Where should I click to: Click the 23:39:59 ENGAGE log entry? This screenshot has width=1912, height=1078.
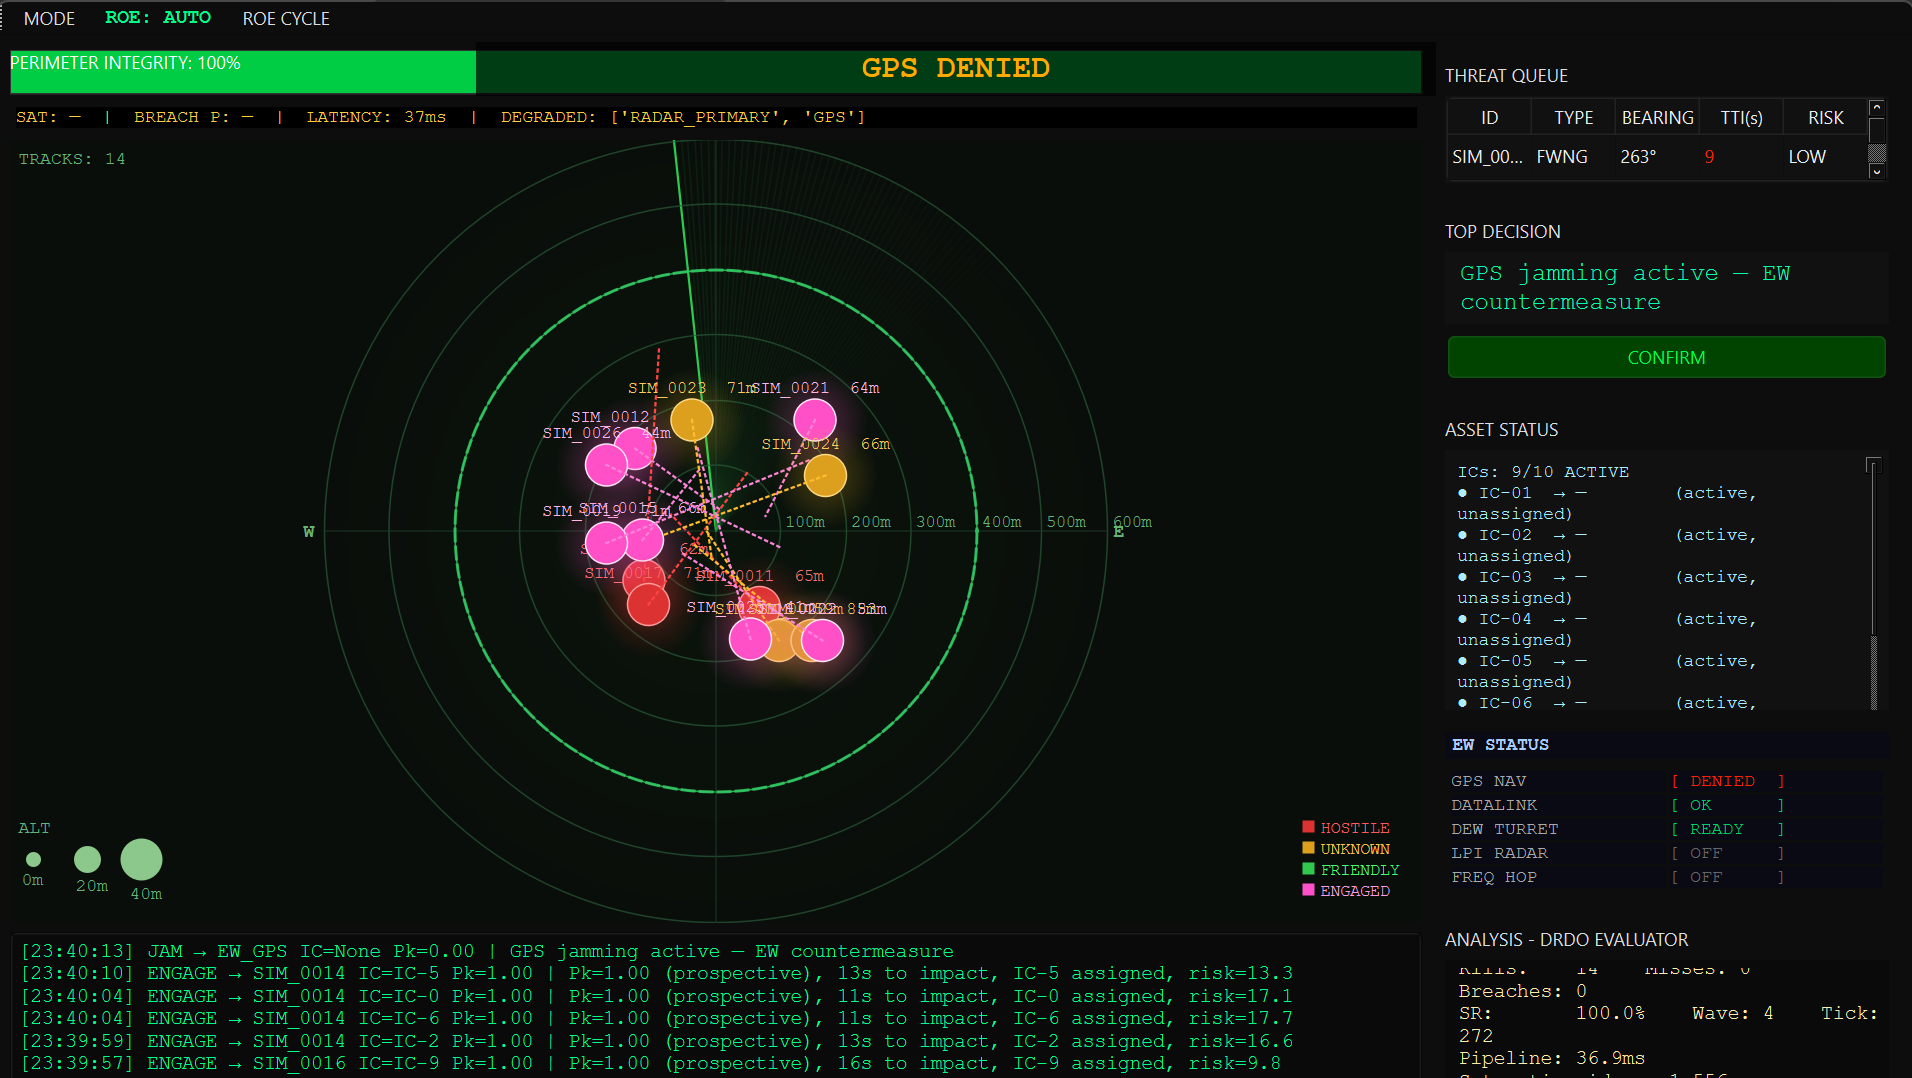[x=657, y=1041]
